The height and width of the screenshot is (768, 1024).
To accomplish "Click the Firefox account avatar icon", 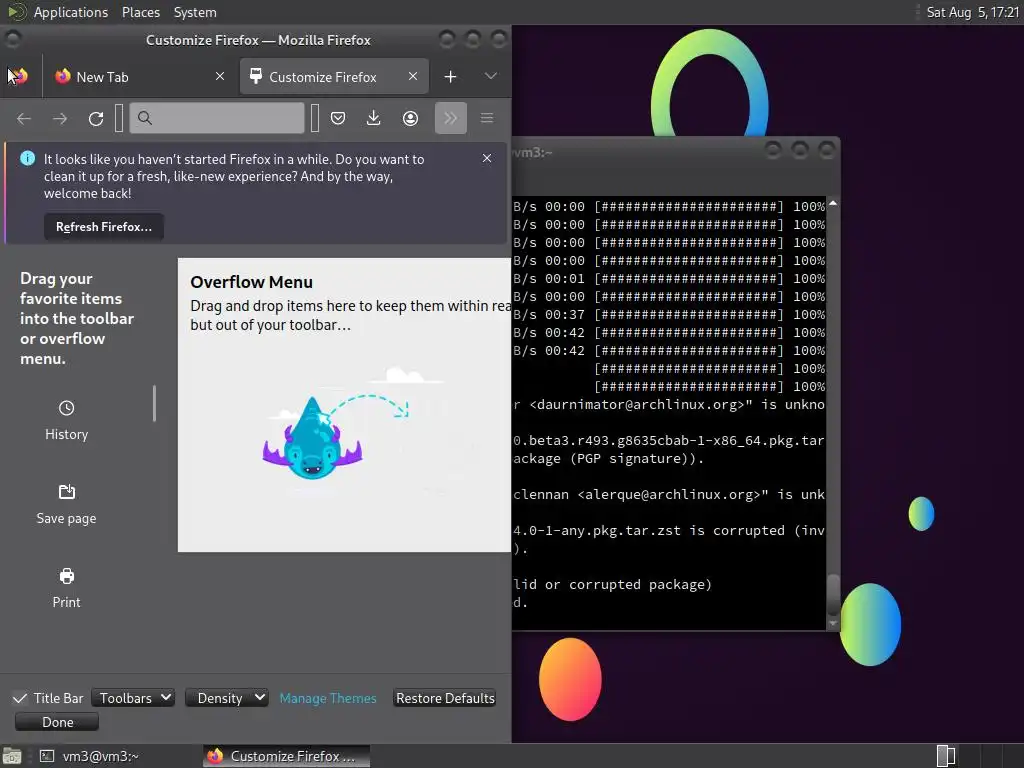I will coord(410,118).
